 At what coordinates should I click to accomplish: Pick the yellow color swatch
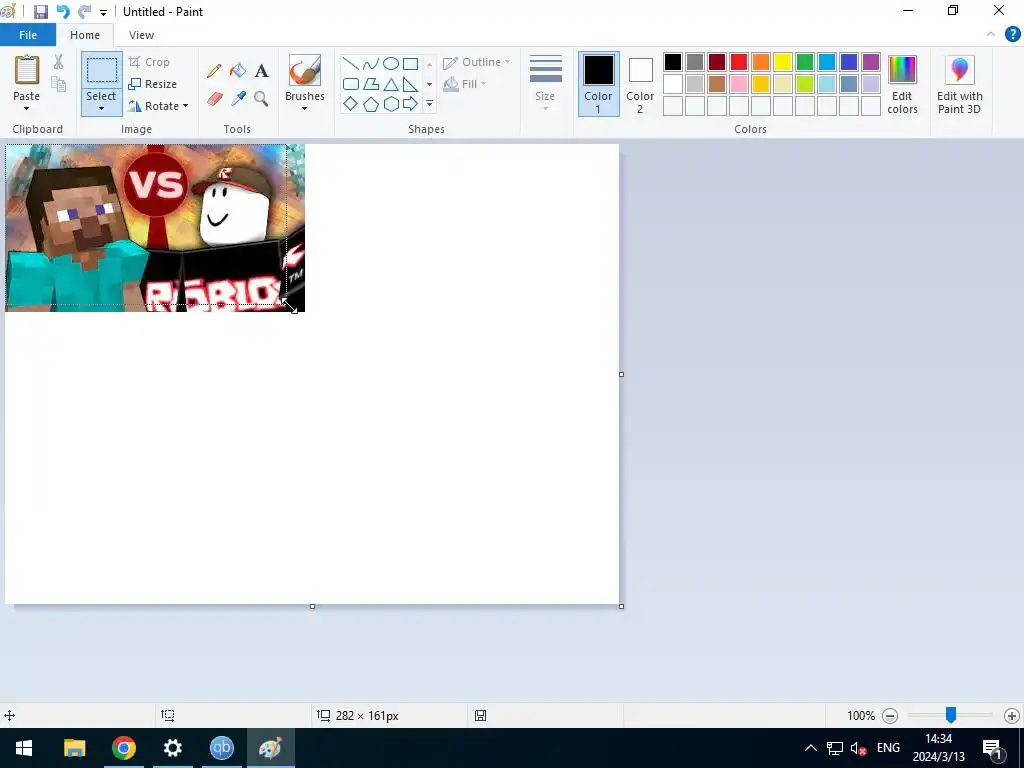[x=782, y=62]
